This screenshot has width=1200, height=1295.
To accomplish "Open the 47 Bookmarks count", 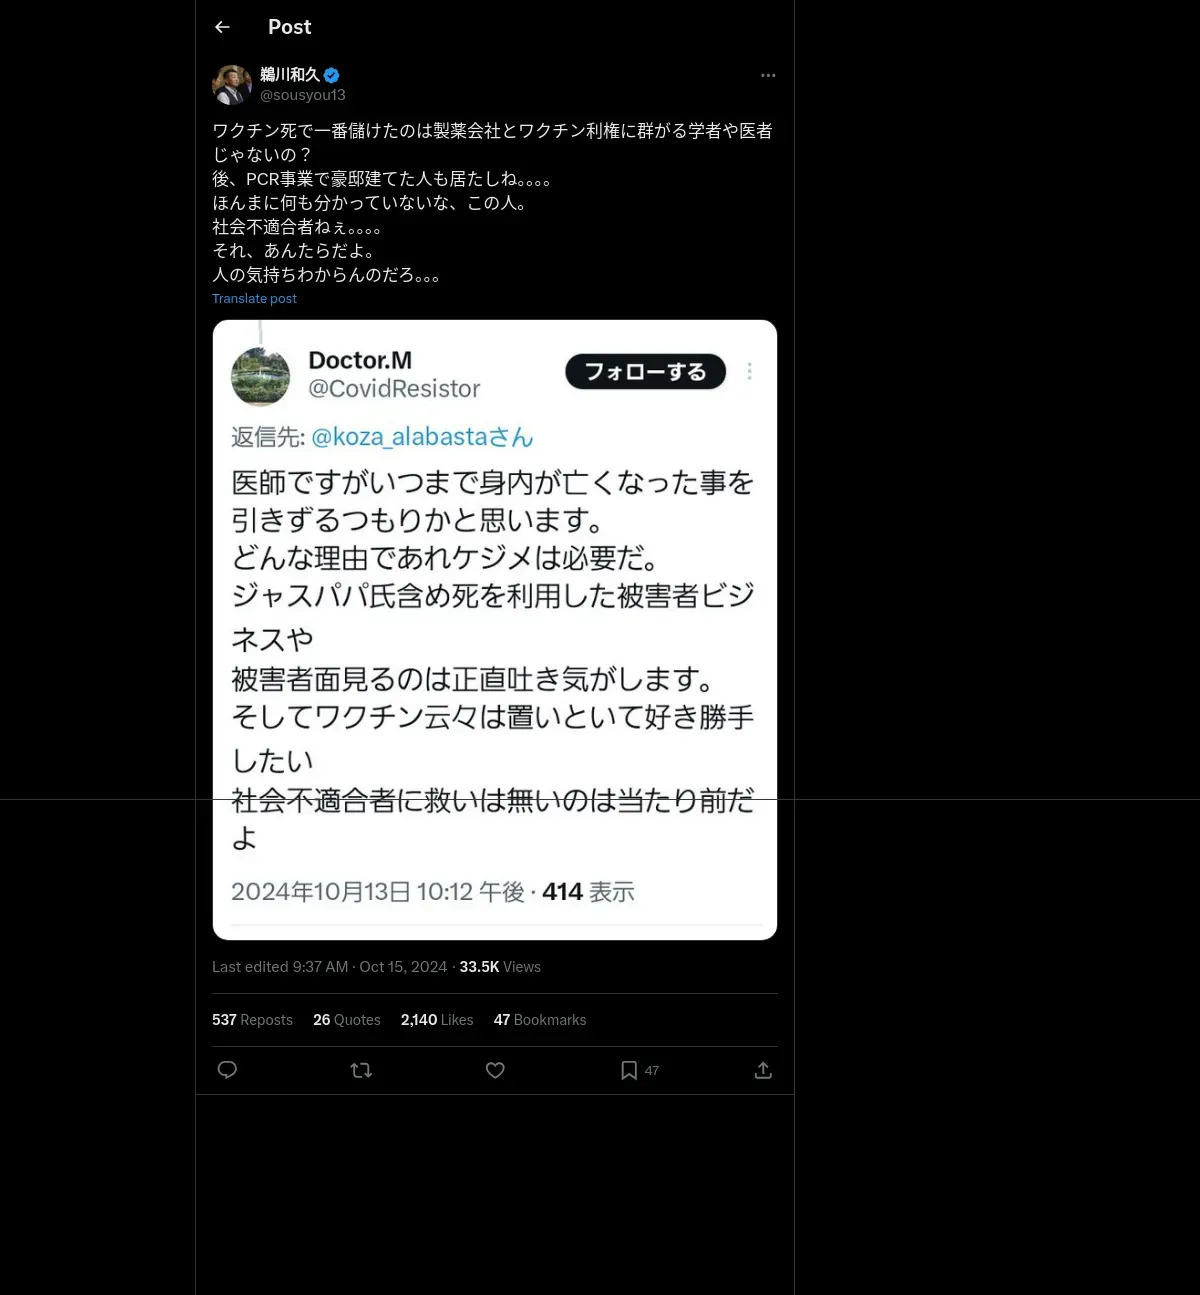I will click(x=540, y=1020).
